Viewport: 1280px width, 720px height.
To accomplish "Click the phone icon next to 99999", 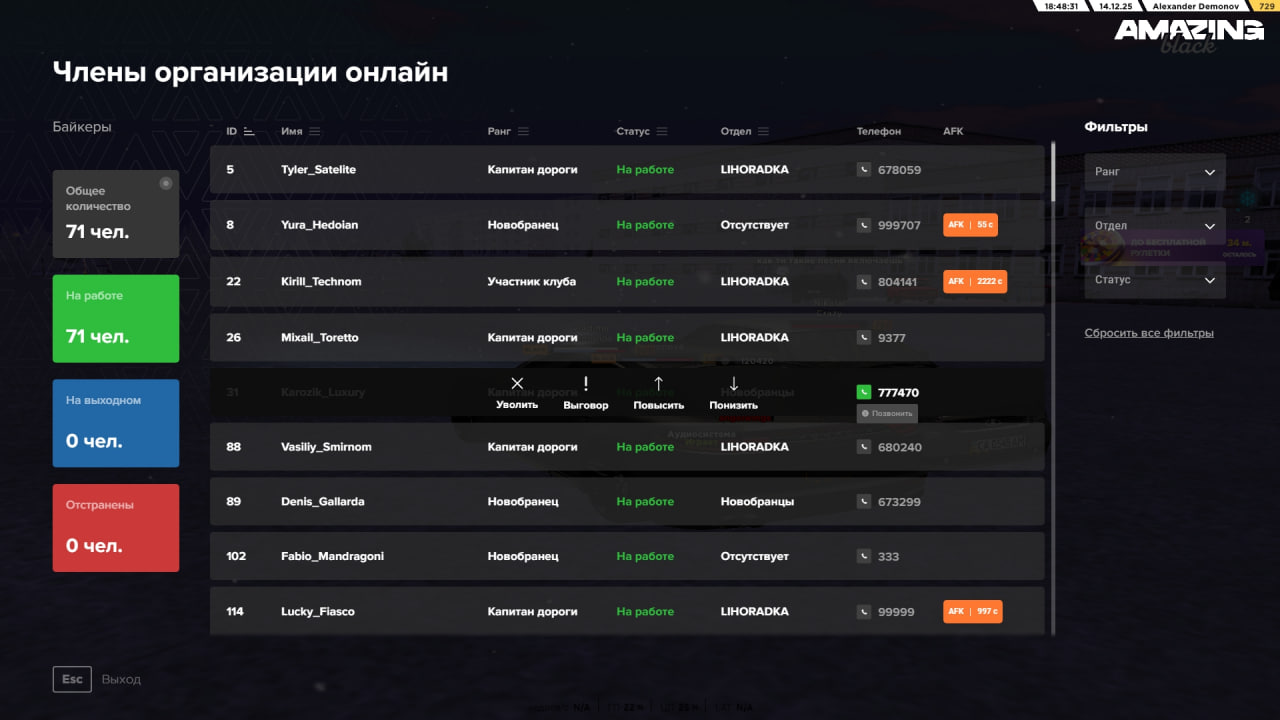I will [864, 612].
